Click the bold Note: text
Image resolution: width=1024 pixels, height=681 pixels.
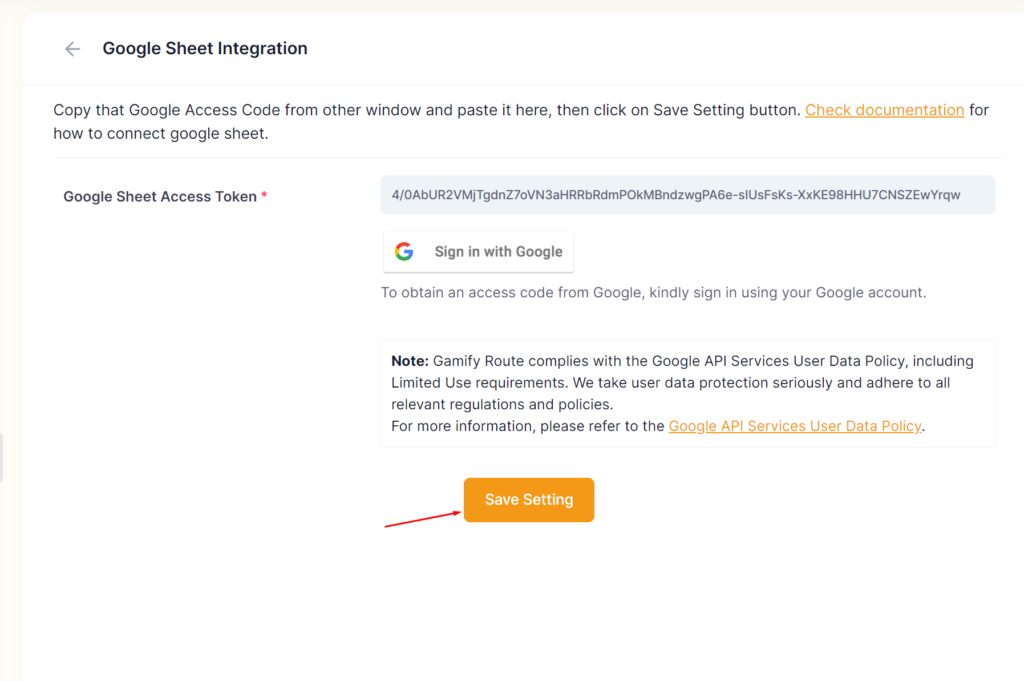click(409, 361)
